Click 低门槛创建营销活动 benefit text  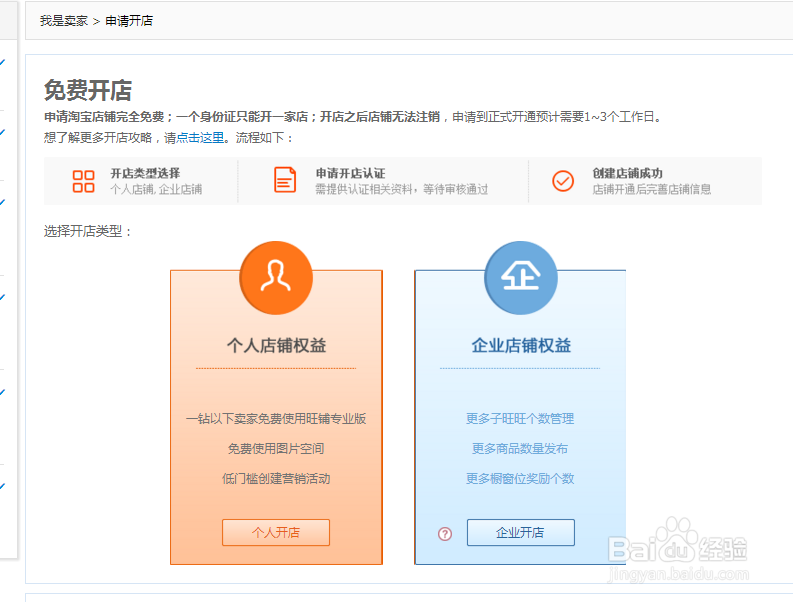click(x=276, y=479)
